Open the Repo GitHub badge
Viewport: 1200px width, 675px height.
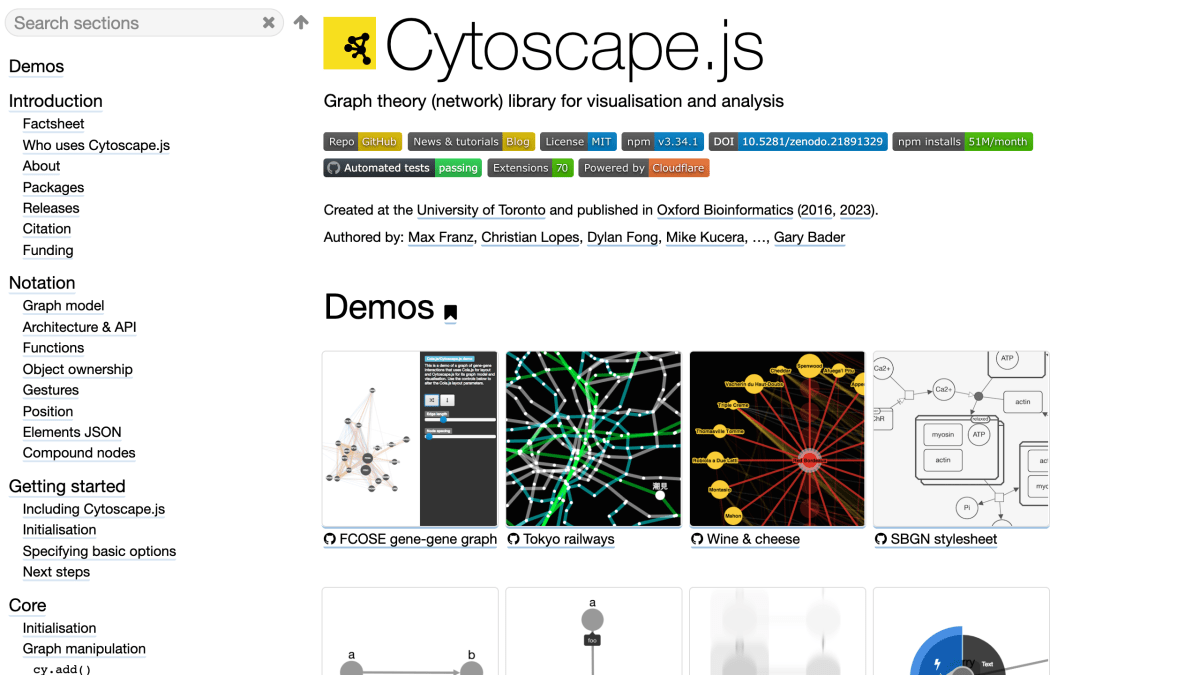tap(362, 142)
